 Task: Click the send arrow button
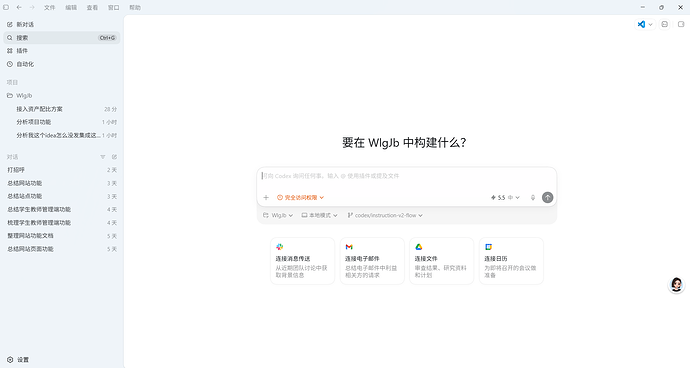tap(547, 198)
